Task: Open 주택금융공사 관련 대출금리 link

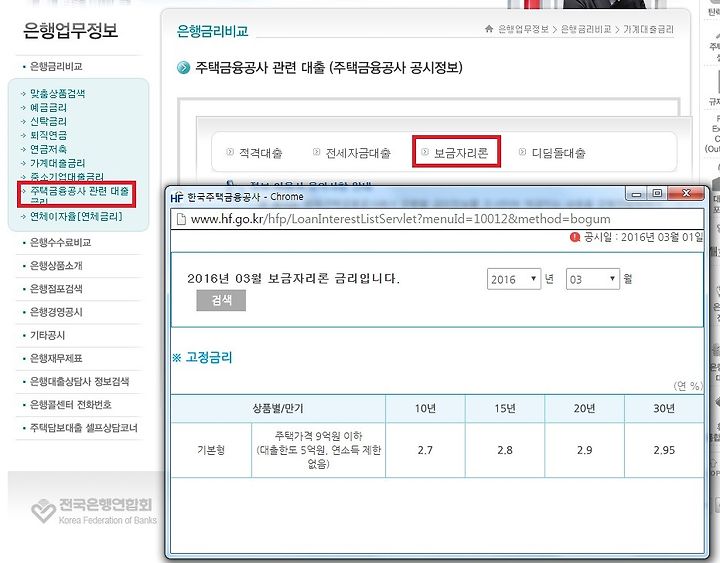Action: (79, 194)
